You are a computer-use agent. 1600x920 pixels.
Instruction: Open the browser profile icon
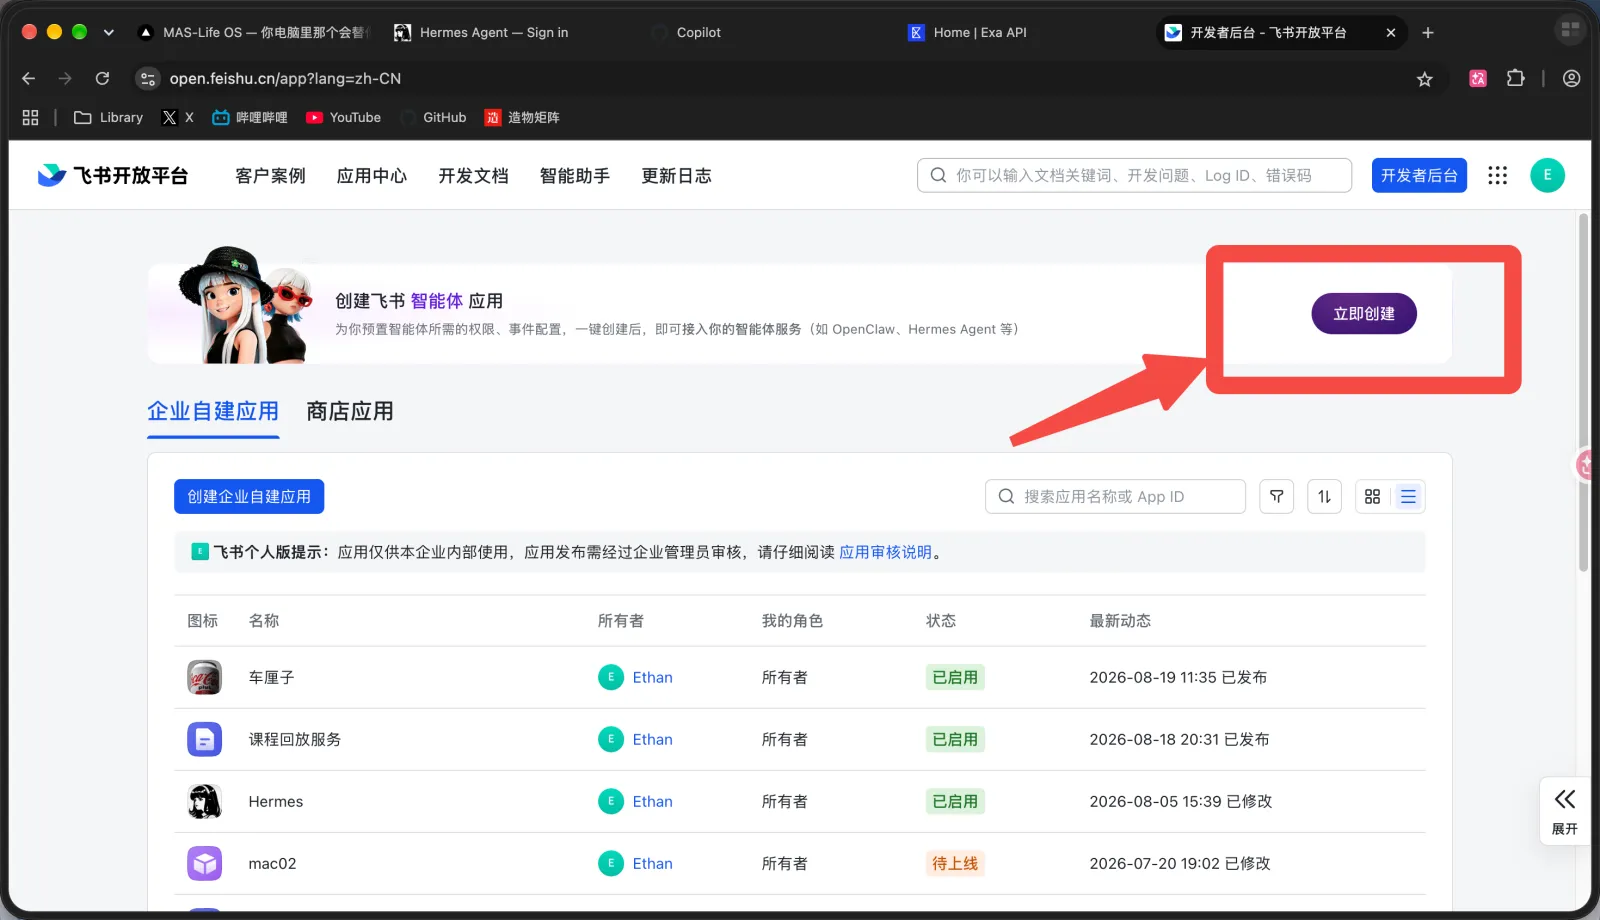1571,78
